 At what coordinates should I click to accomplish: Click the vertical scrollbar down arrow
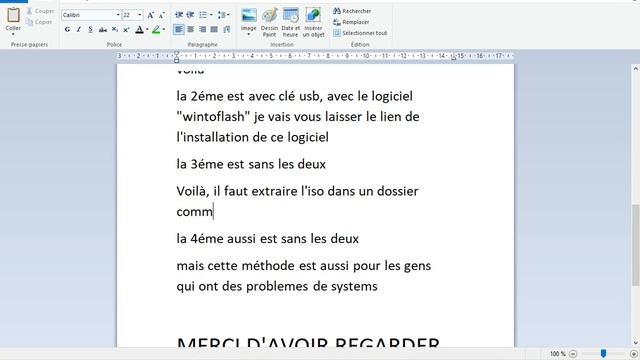click(x=636, y=343)
